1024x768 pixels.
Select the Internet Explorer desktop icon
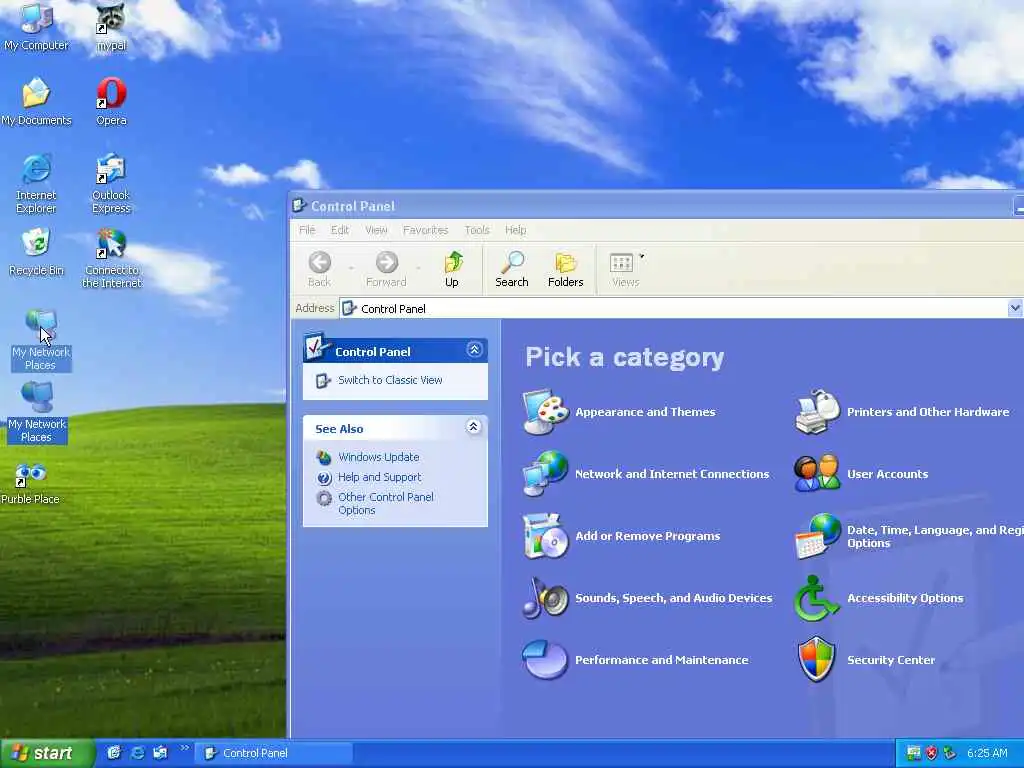click(37, 183)
